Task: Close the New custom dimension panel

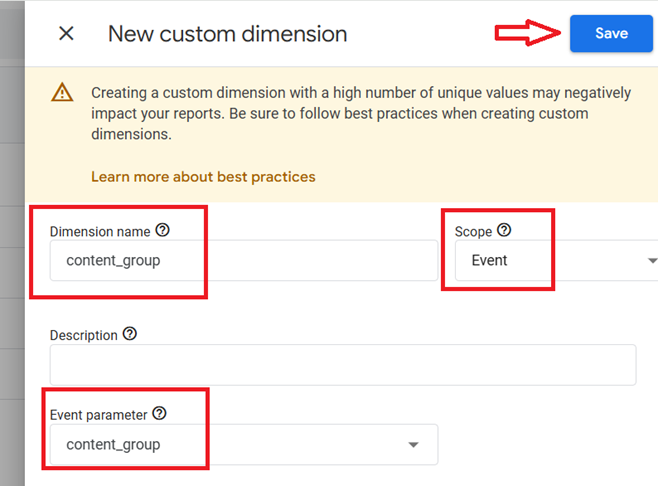Action: tap(66, 33)
